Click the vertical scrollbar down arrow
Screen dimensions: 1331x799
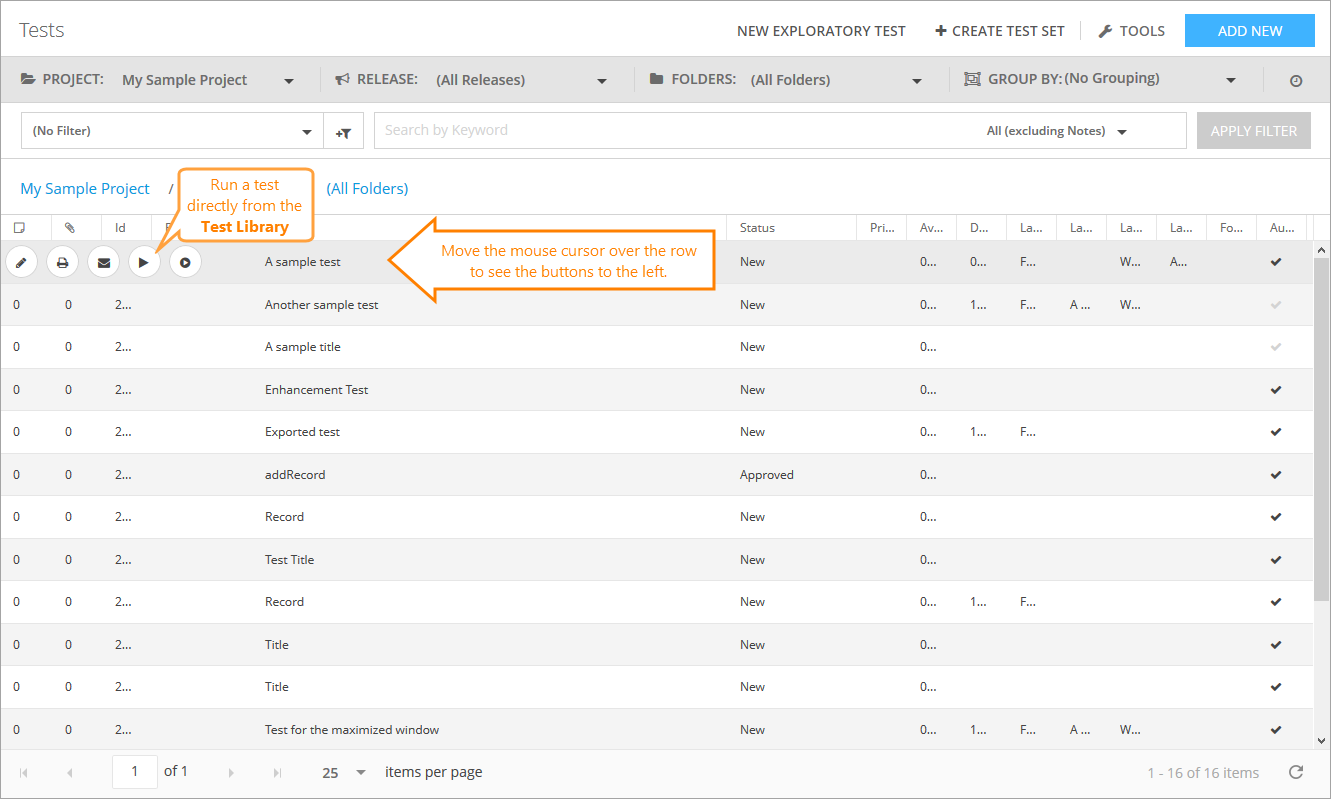tap(1321, 741)
